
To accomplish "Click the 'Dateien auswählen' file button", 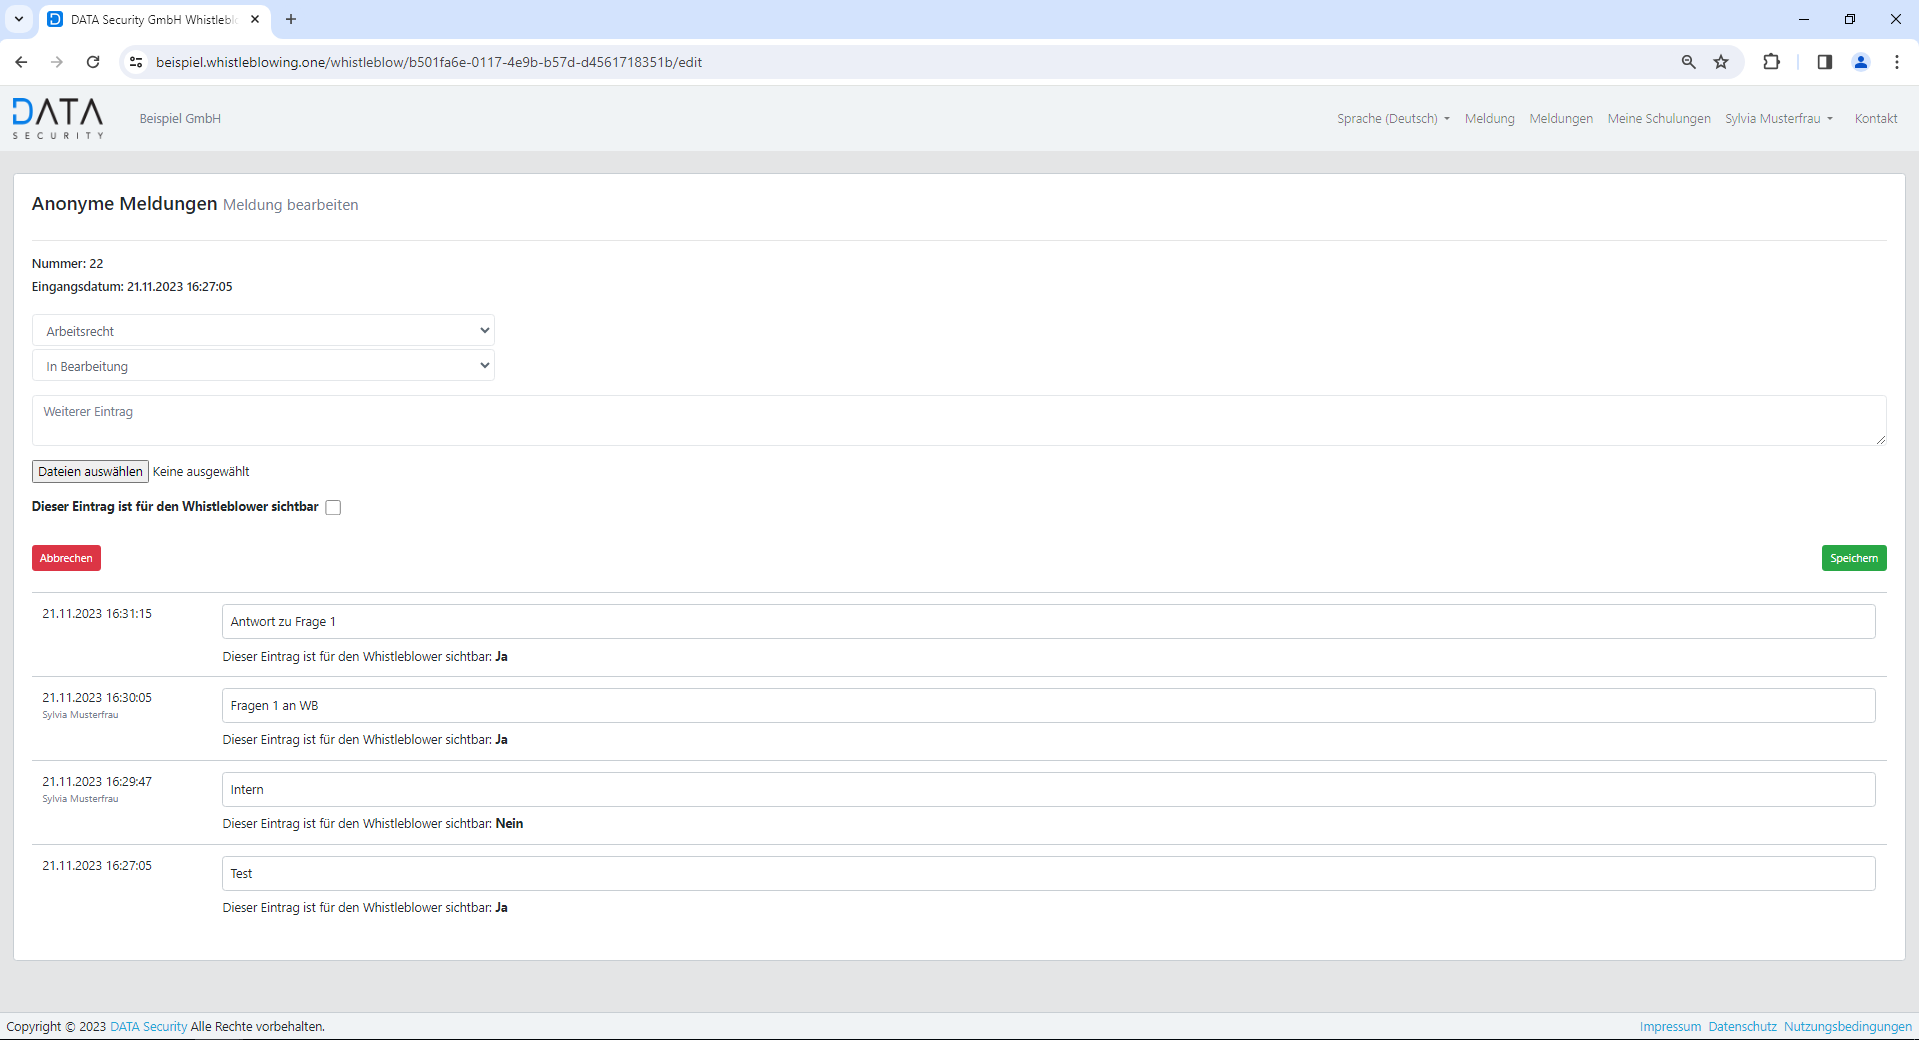I will coord(90,472).
